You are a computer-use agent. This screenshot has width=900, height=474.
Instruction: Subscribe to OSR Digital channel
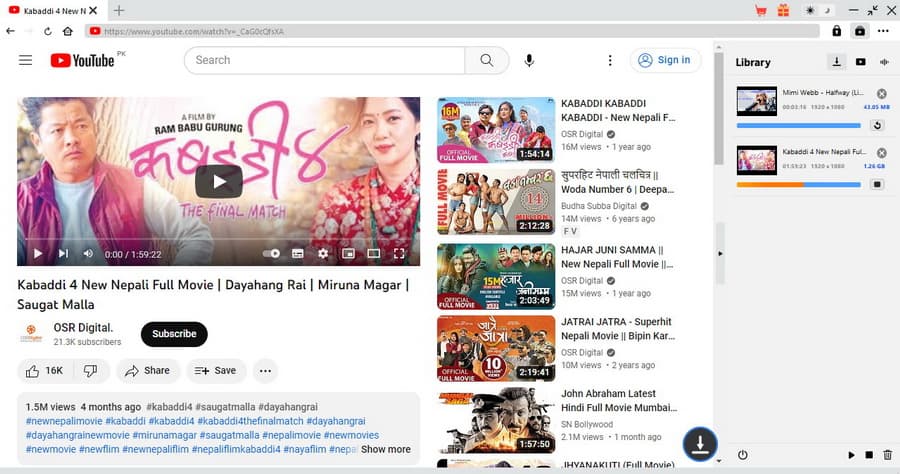click(174, 334)
